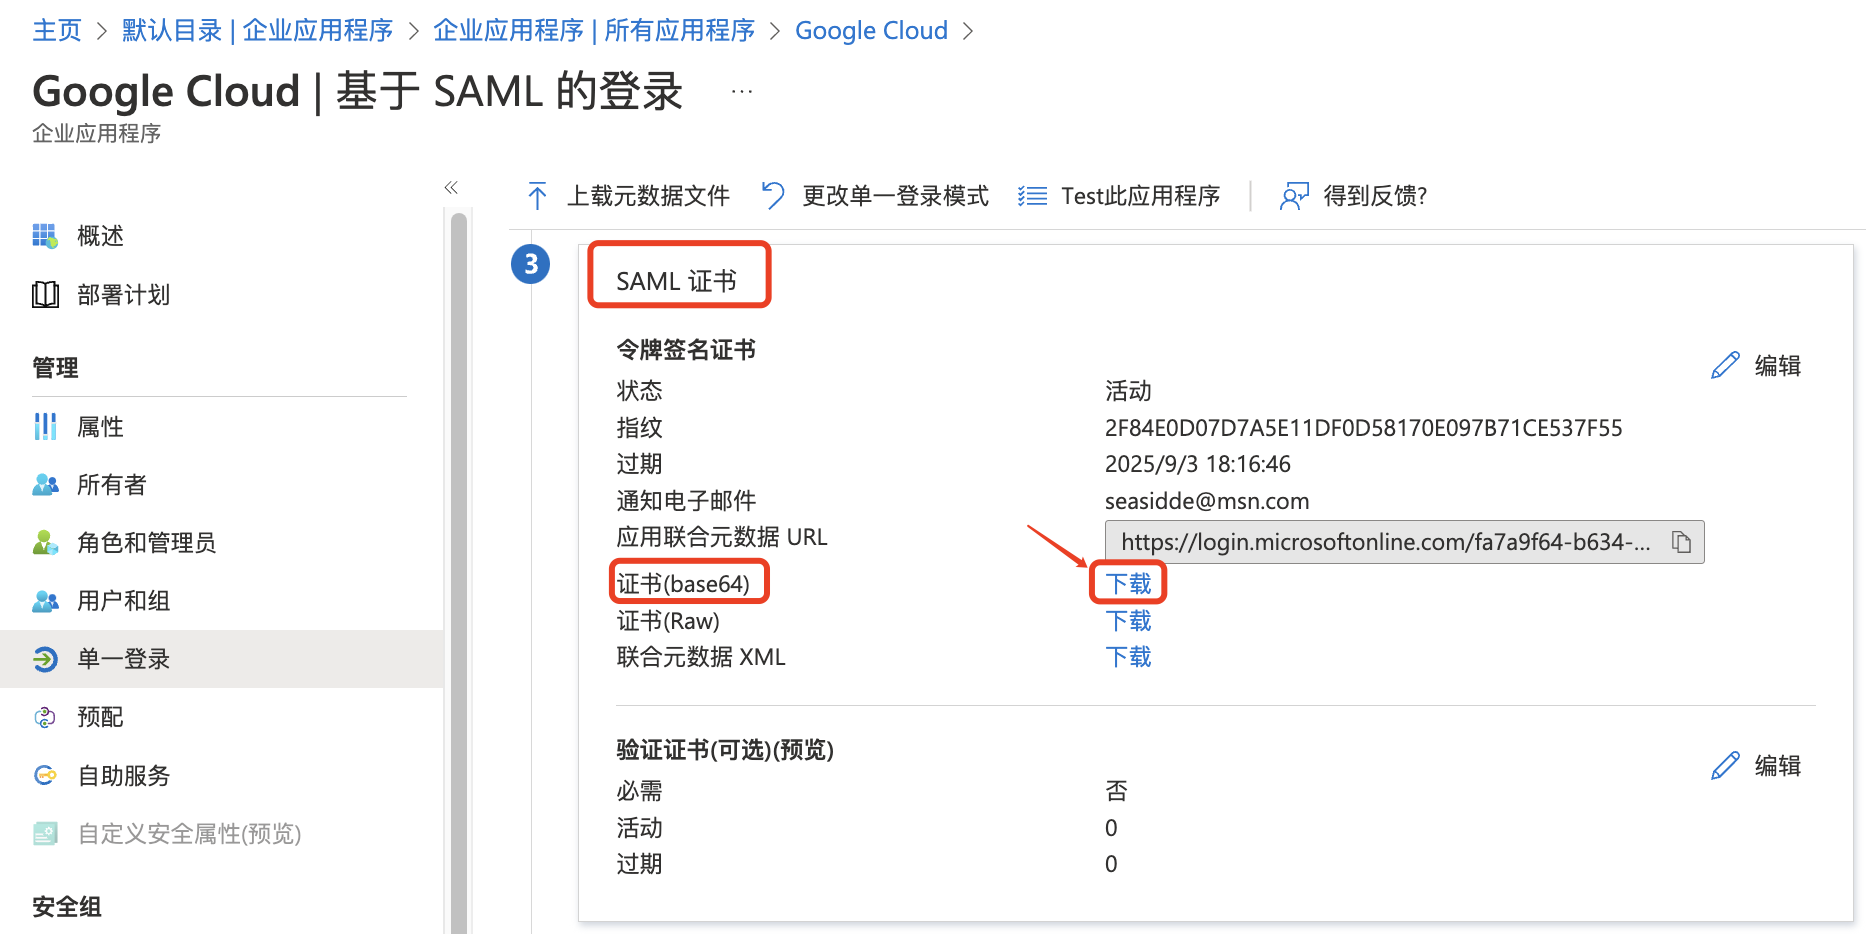Click the 概述 grid icon in sidebar
1866x934 pixels.
click(45, 236)
